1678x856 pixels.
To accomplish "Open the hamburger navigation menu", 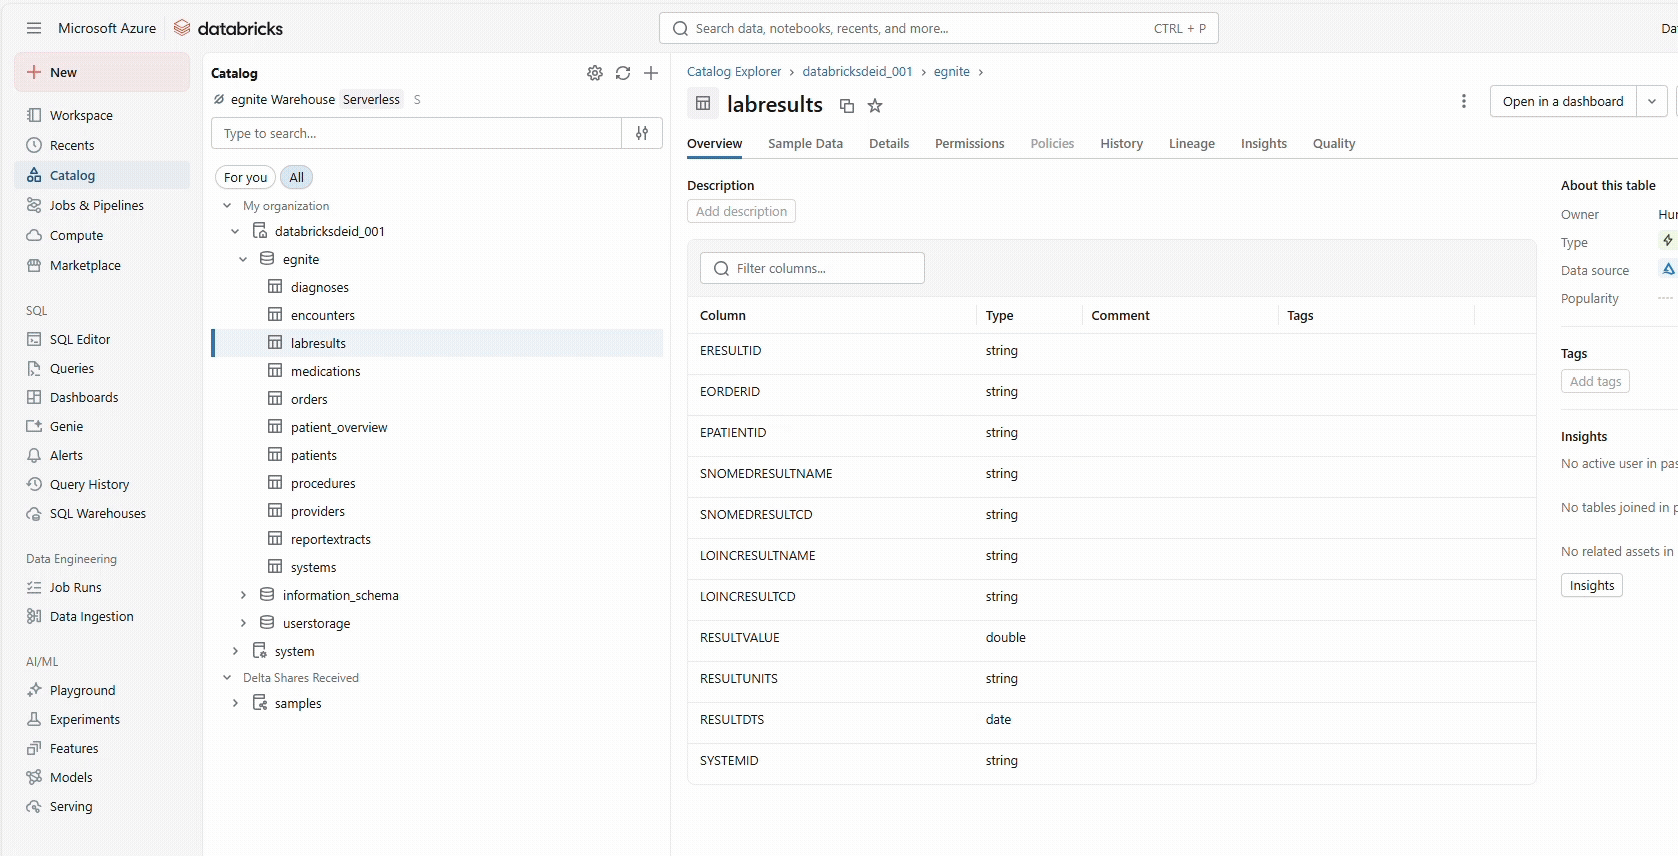I will 34,28.
